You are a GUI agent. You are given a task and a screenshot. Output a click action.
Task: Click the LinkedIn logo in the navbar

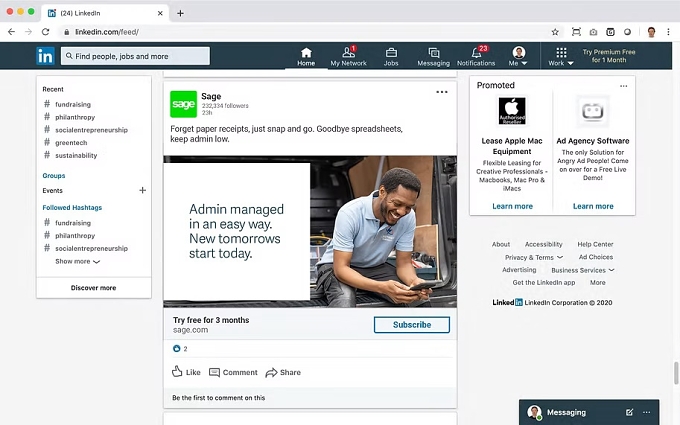pos(45,56)
